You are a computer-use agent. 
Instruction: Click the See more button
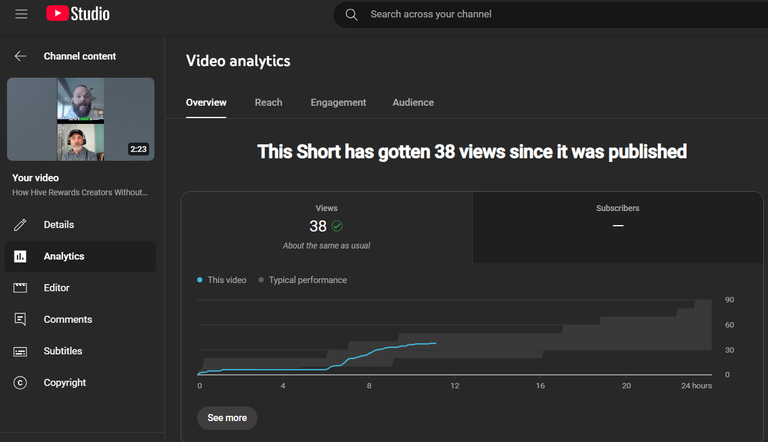227,418
